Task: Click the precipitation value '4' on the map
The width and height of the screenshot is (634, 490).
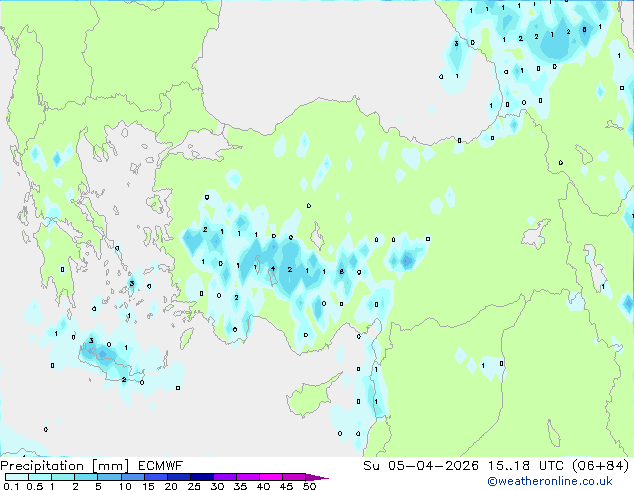Action: (273, 268)
